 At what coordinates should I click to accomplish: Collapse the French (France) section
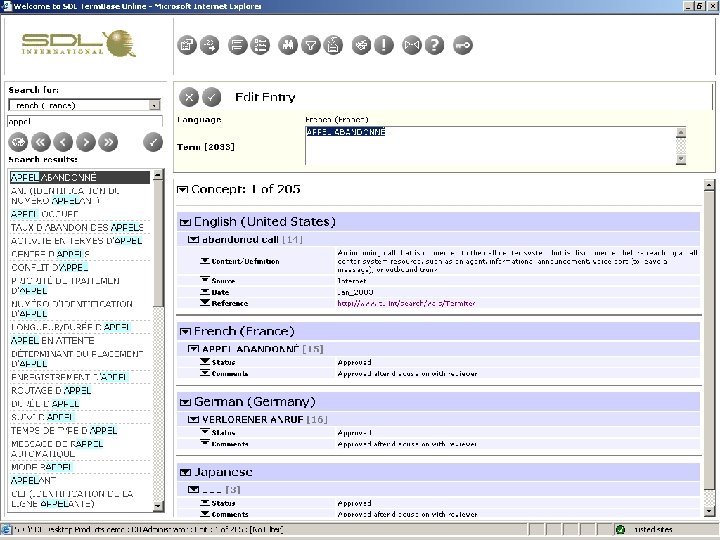click(184, 331)
